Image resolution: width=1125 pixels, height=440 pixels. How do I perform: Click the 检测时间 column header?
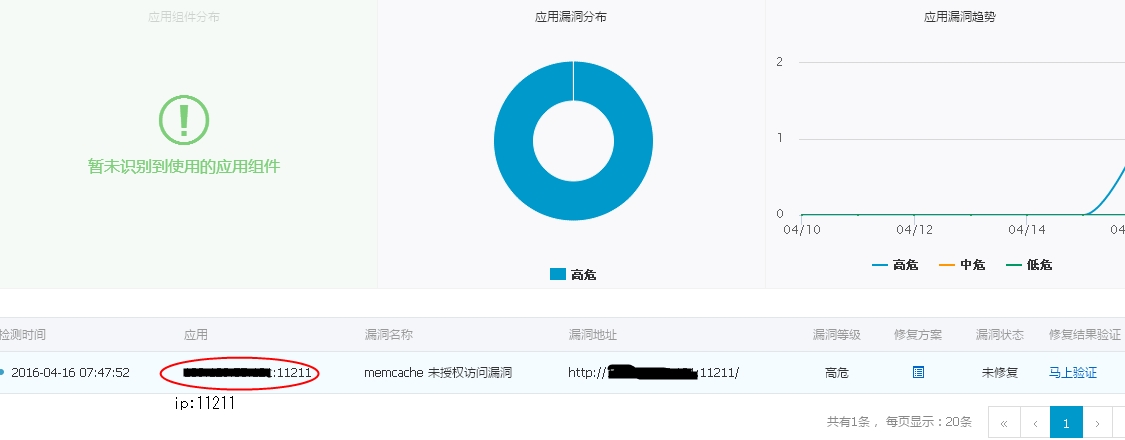click(22, 334)
